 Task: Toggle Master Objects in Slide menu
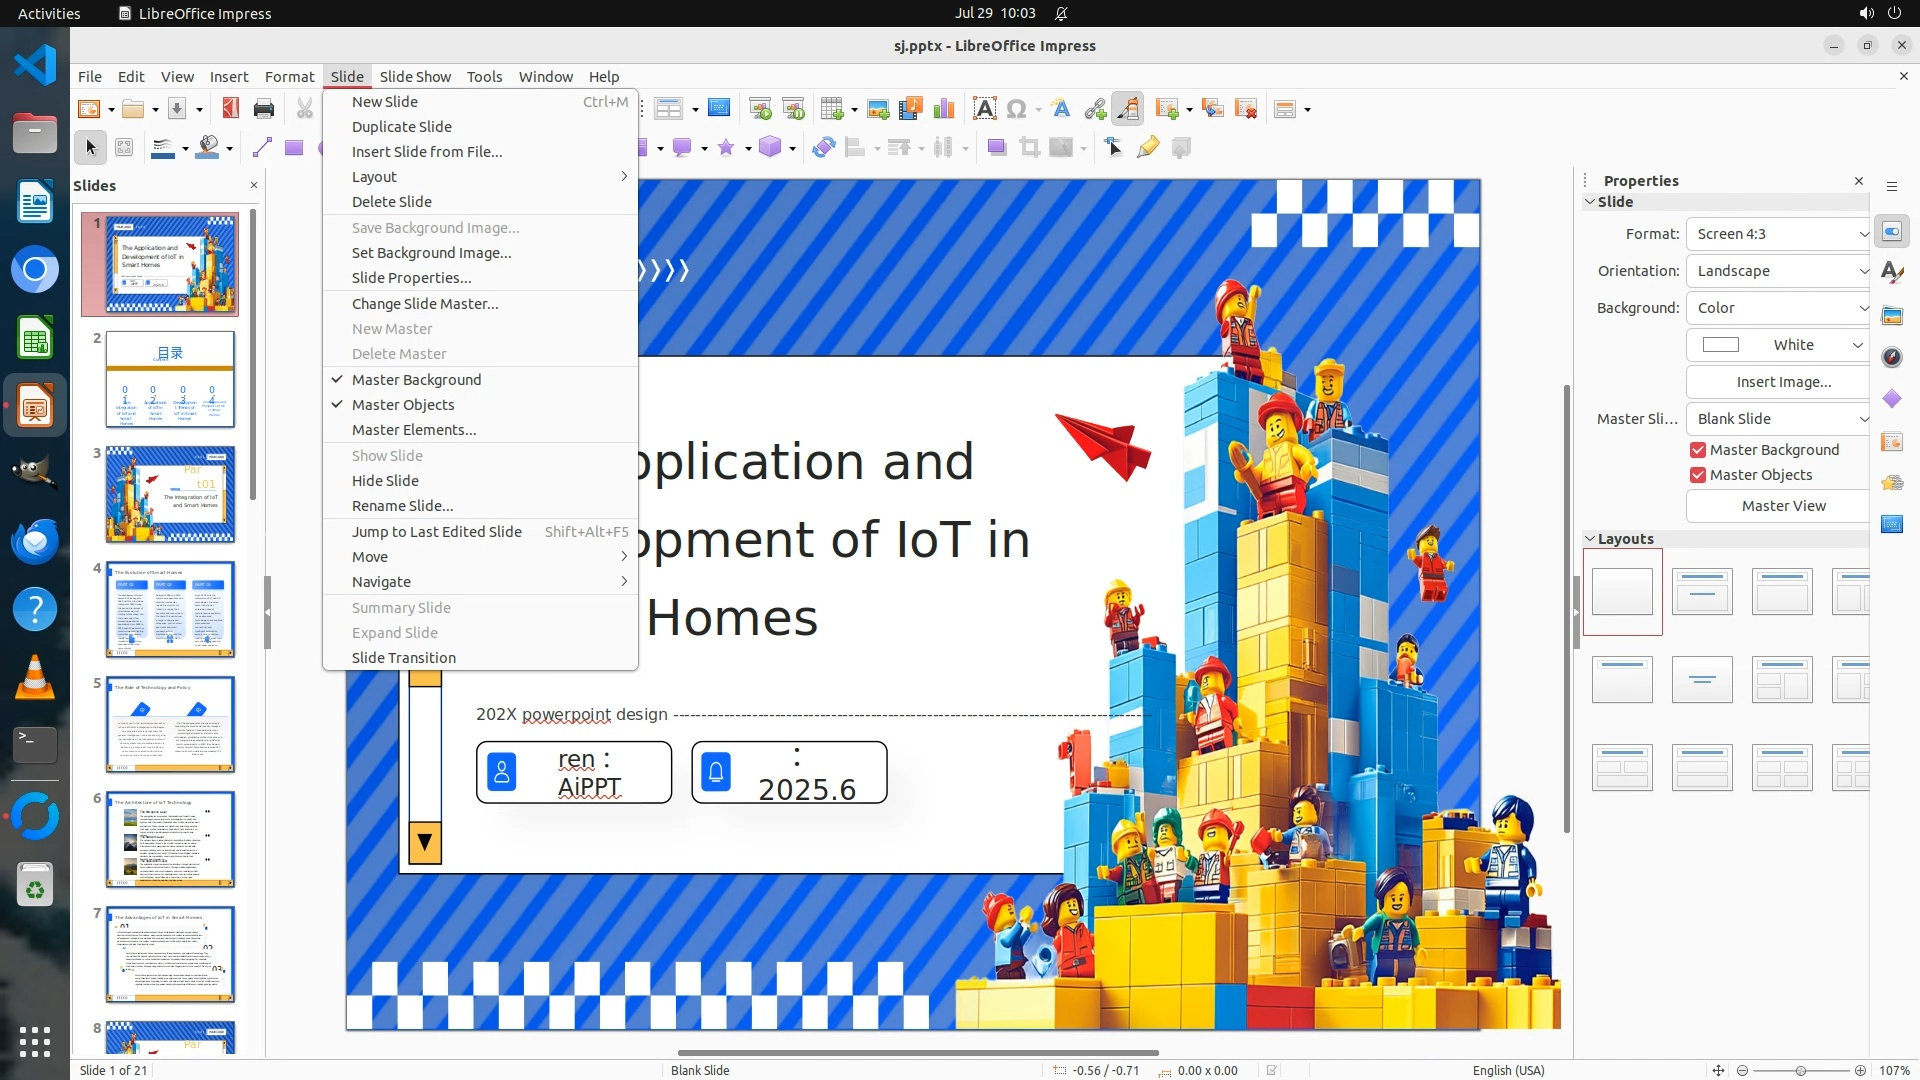(x=403, y=405)
